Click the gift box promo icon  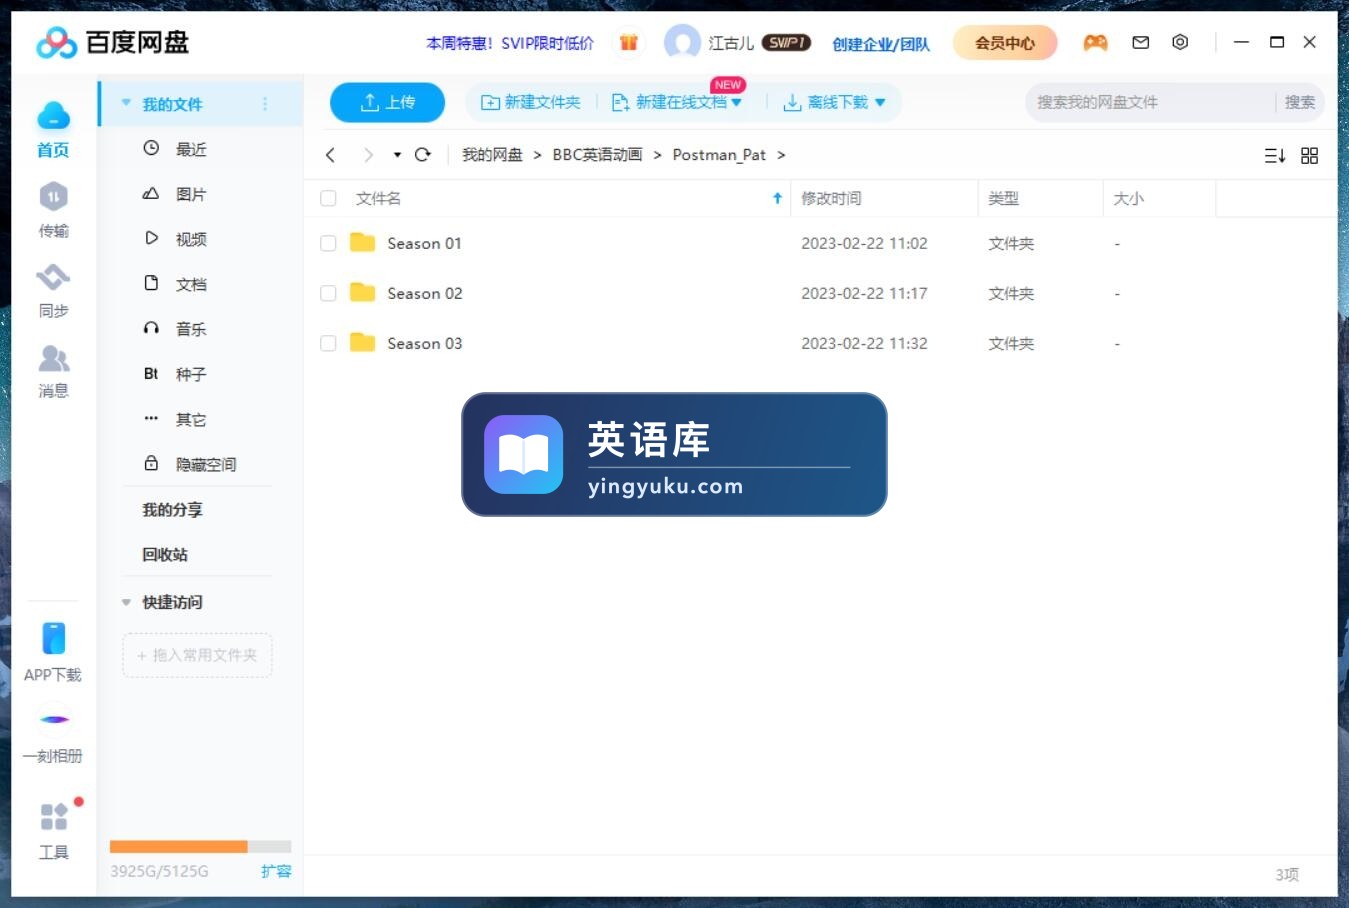(629, 42)
